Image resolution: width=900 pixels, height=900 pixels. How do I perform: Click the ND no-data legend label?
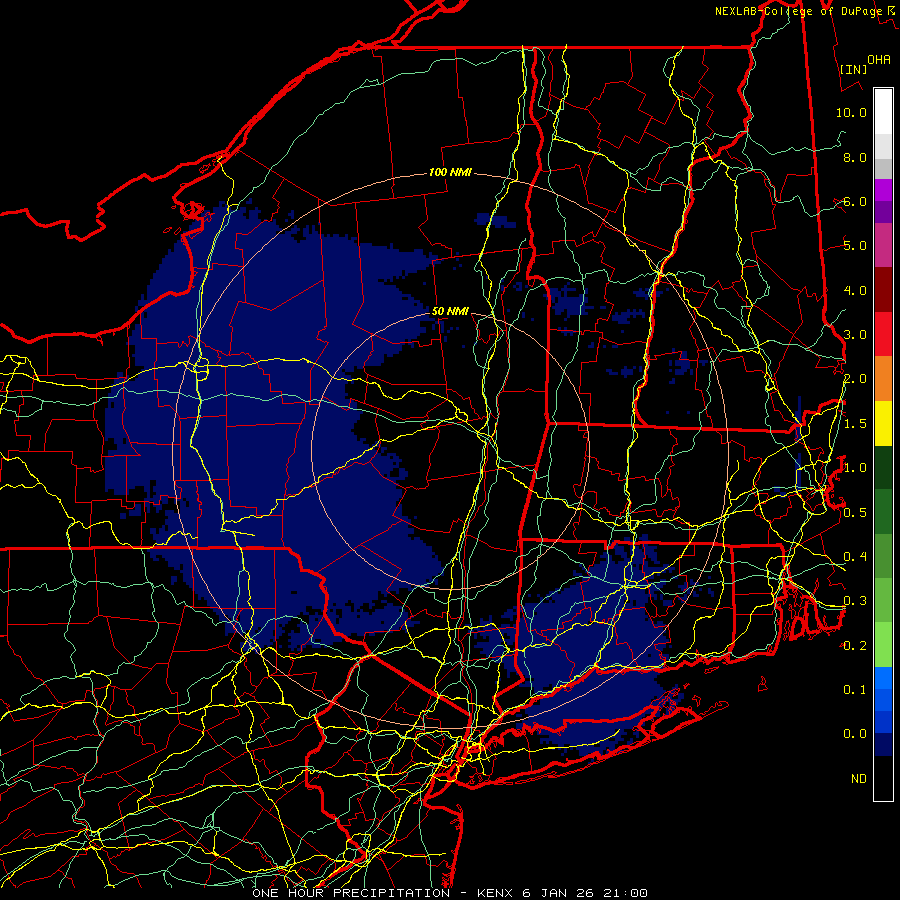tap(859, 778)
